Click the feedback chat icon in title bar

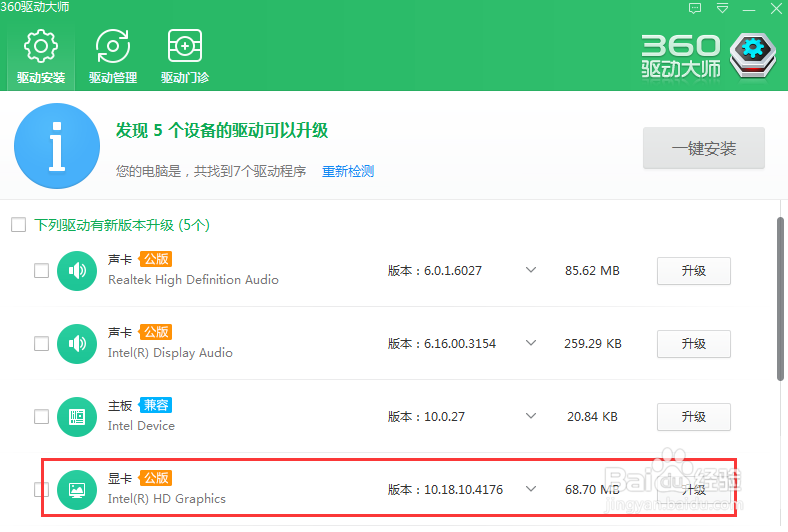coord(695,9)
